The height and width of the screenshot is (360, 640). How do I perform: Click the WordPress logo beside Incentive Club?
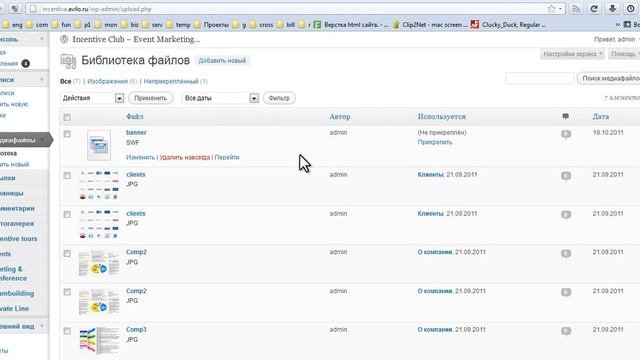pyautogui.click(x=64, y=39)
